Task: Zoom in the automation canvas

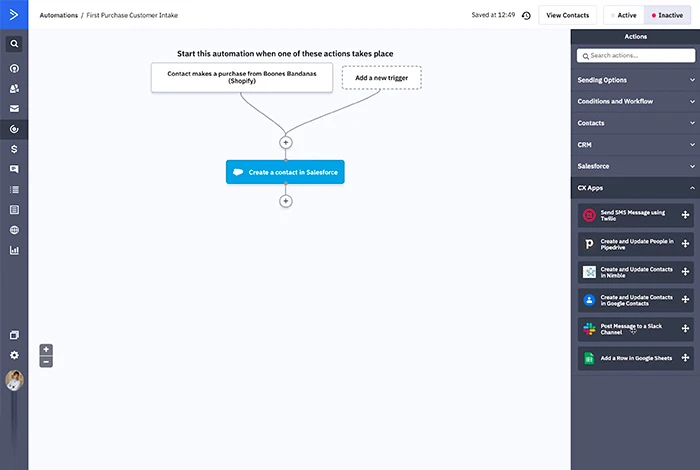Action: (x=46, y=349)
